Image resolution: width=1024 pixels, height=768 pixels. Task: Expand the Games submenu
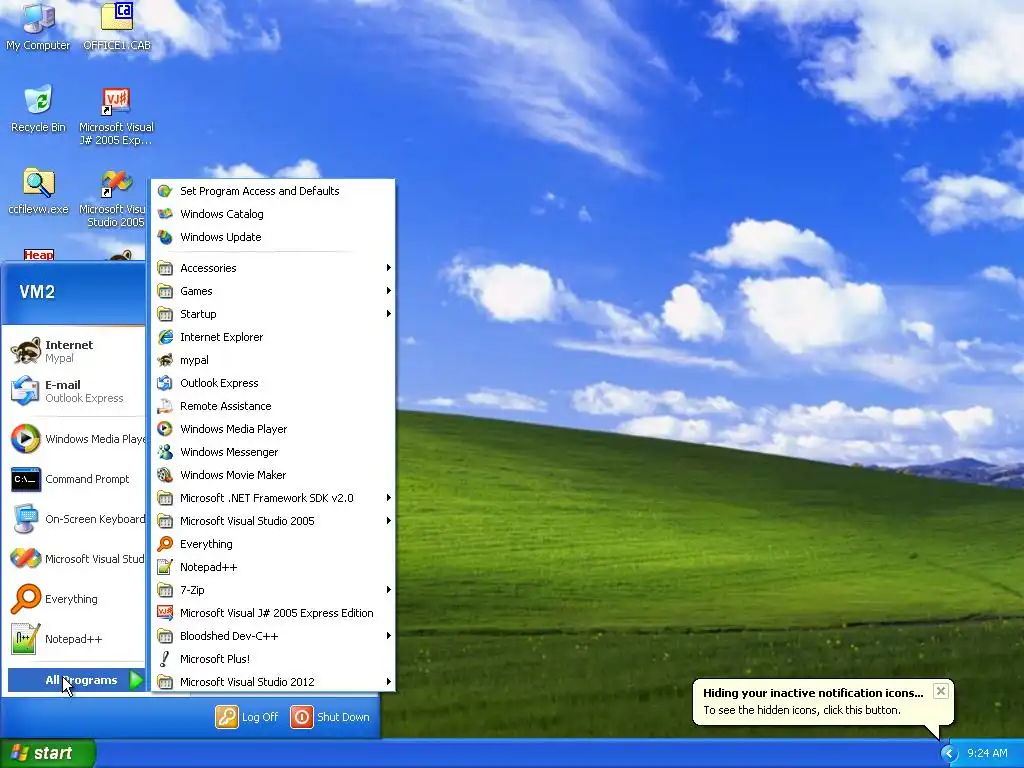[274, 291]
